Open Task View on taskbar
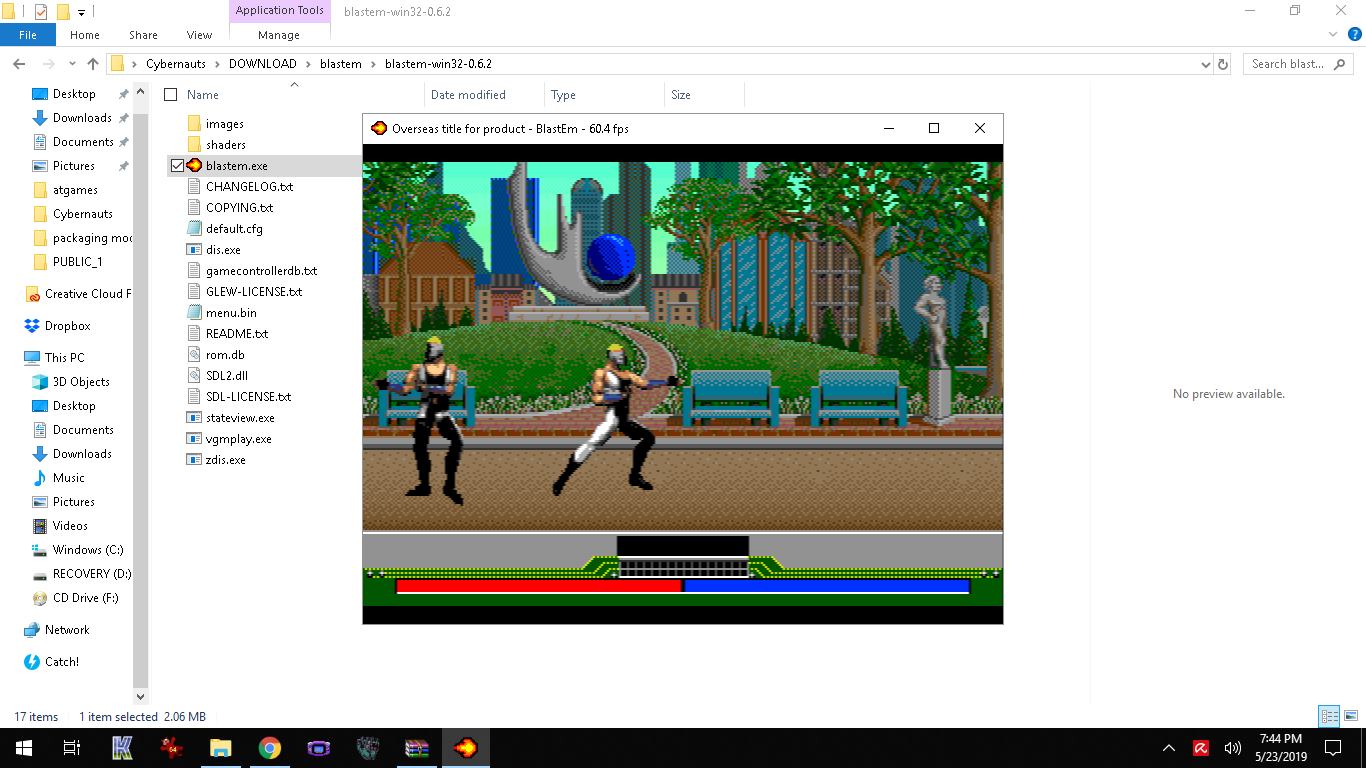1366x768 pixels. click(71, 747)
